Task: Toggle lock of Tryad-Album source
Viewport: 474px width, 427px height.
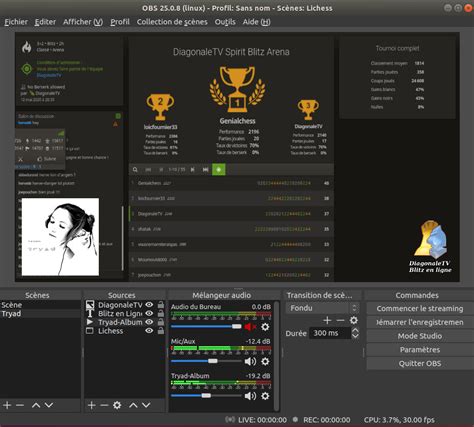Action: [161, 322]
